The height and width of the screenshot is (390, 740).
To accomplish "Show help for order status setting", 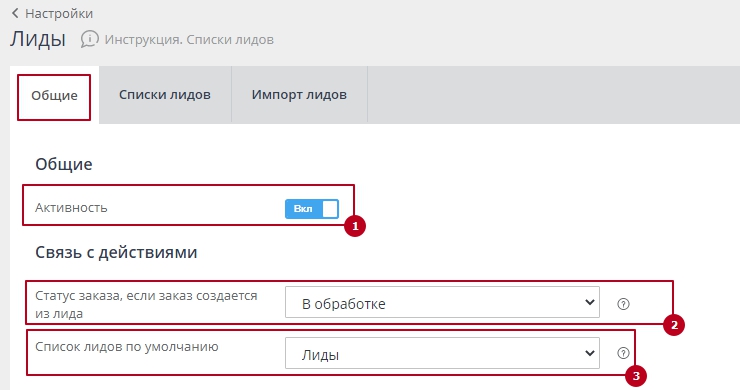I will point(623,304).
